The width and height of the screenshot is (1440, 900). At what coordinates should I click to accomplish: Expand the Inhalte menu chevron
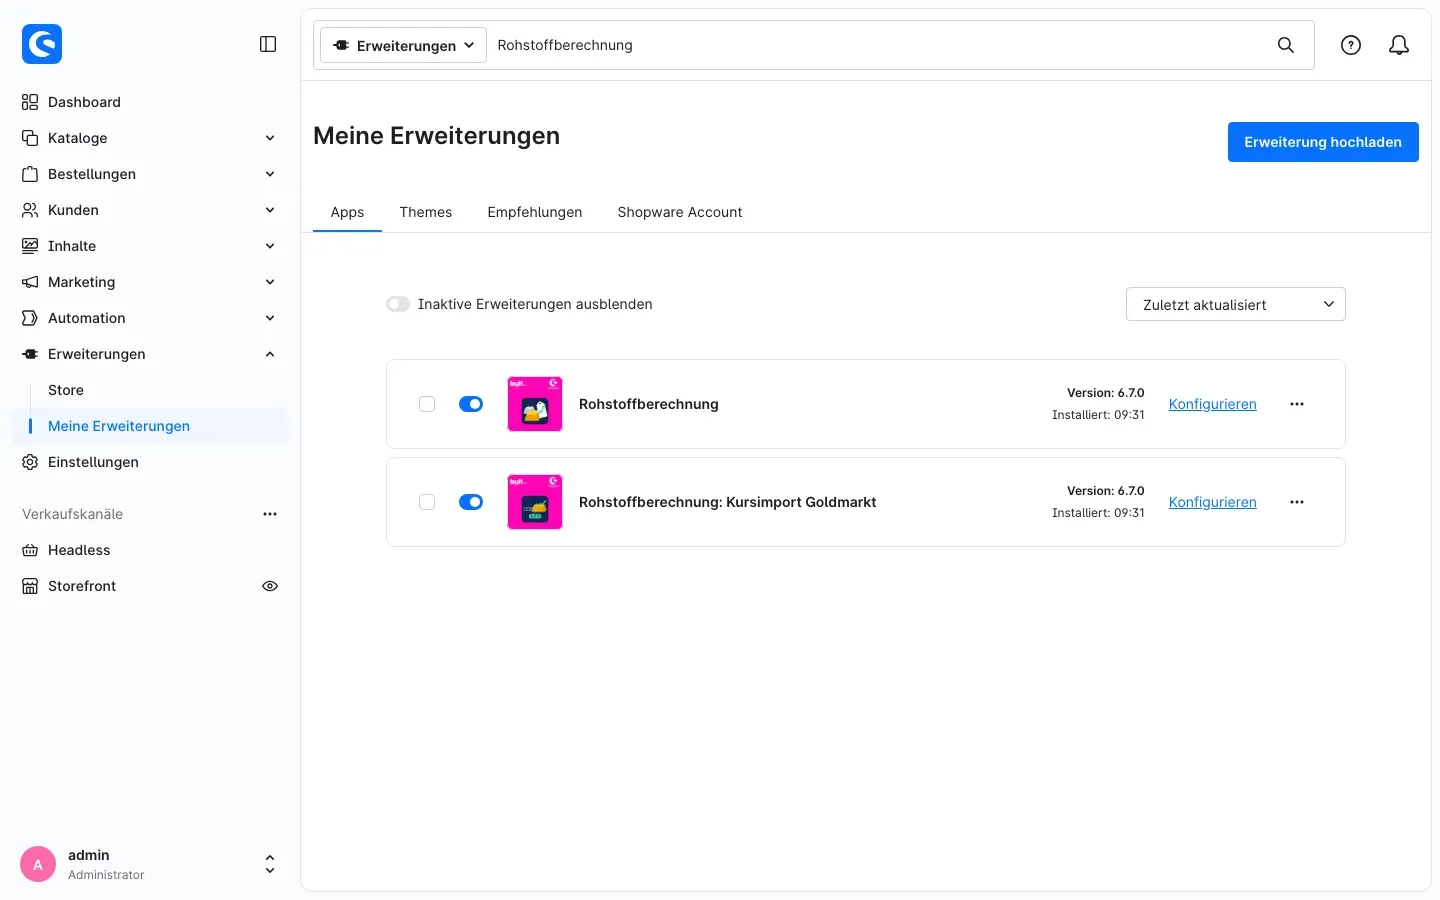270,246
